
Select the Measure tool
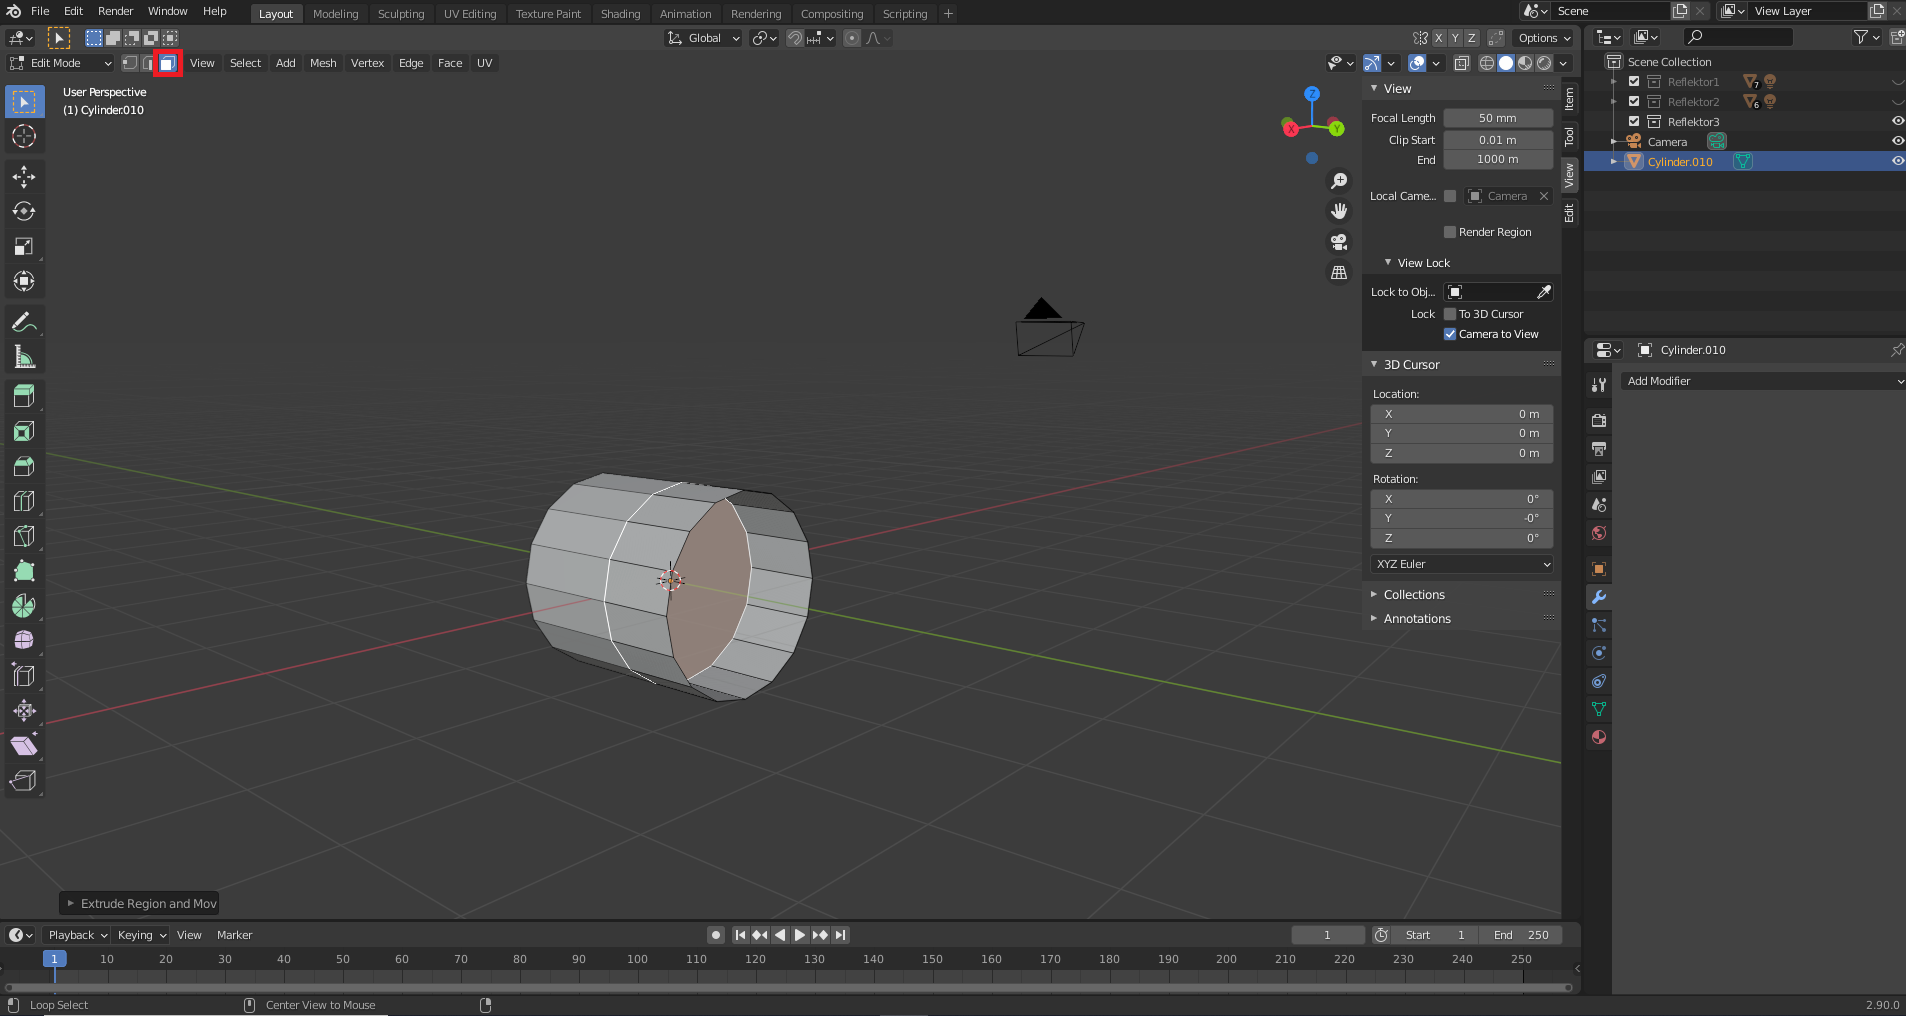24,357
